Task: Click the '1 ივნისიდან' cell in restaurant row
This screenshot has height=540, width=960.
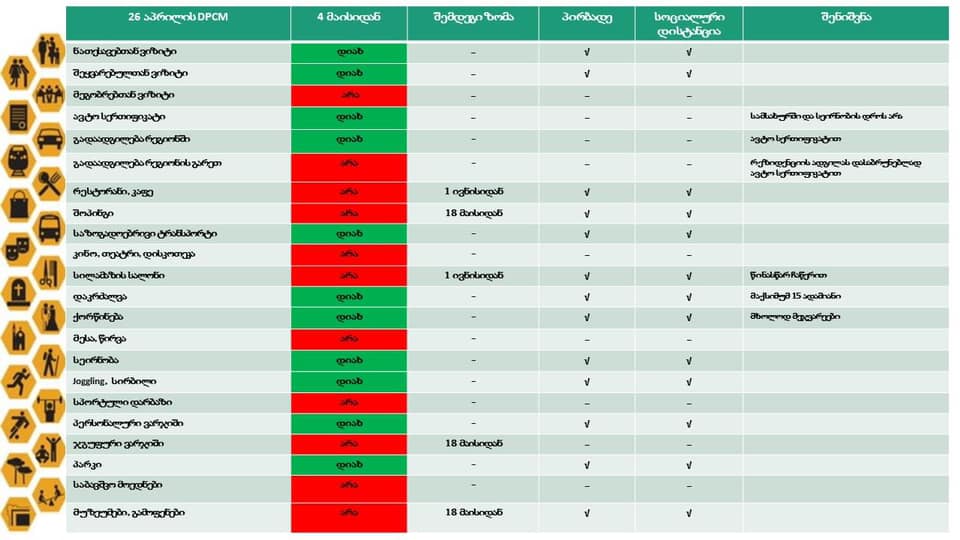Action: click(x=473, y=191)
